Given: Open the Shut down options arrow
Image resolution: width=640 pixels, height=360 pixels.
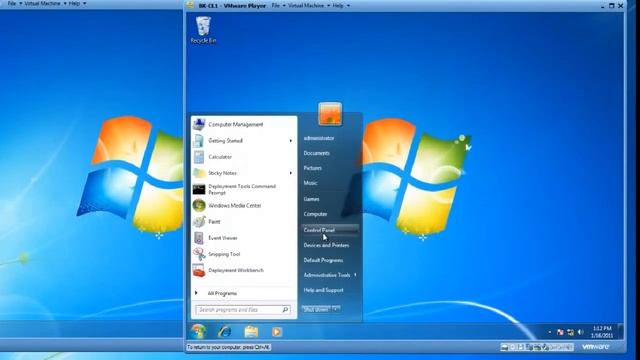Looking at the screenshot, I should pyautogui.click(x=336, y=309).
